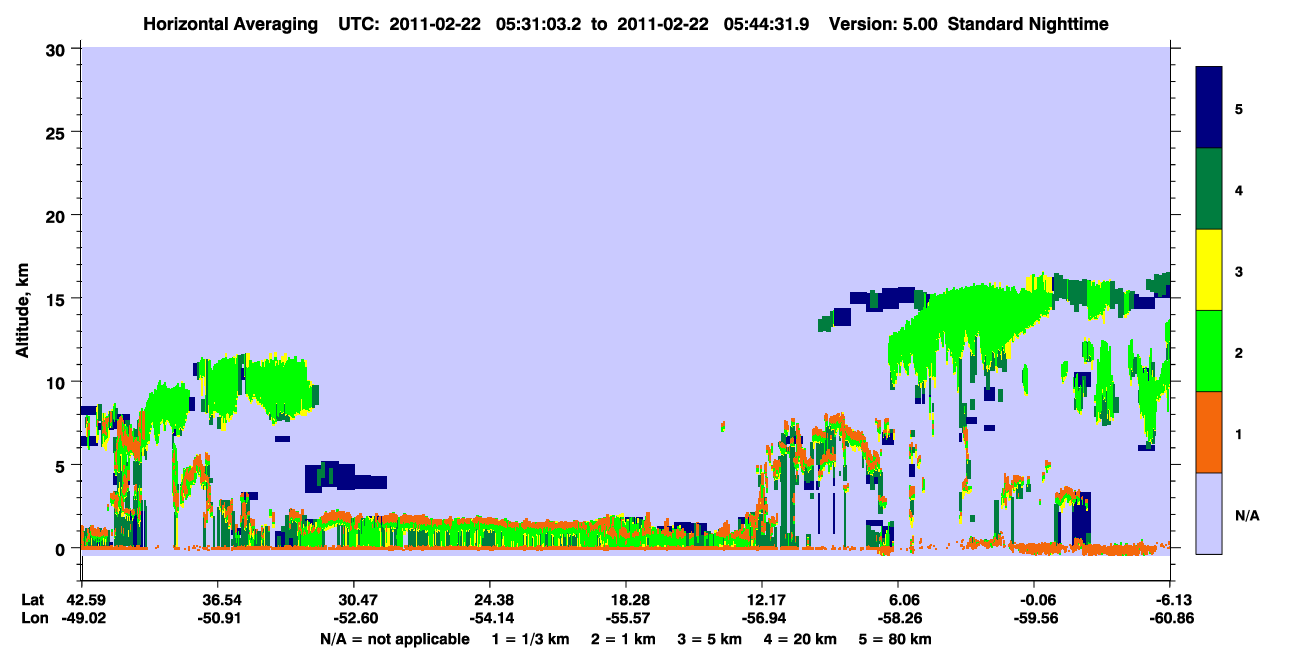The height and width of the screenshot is (667, 1300).
Task: Click the orange colorbar segment labeled 1
Action: 1209,432
